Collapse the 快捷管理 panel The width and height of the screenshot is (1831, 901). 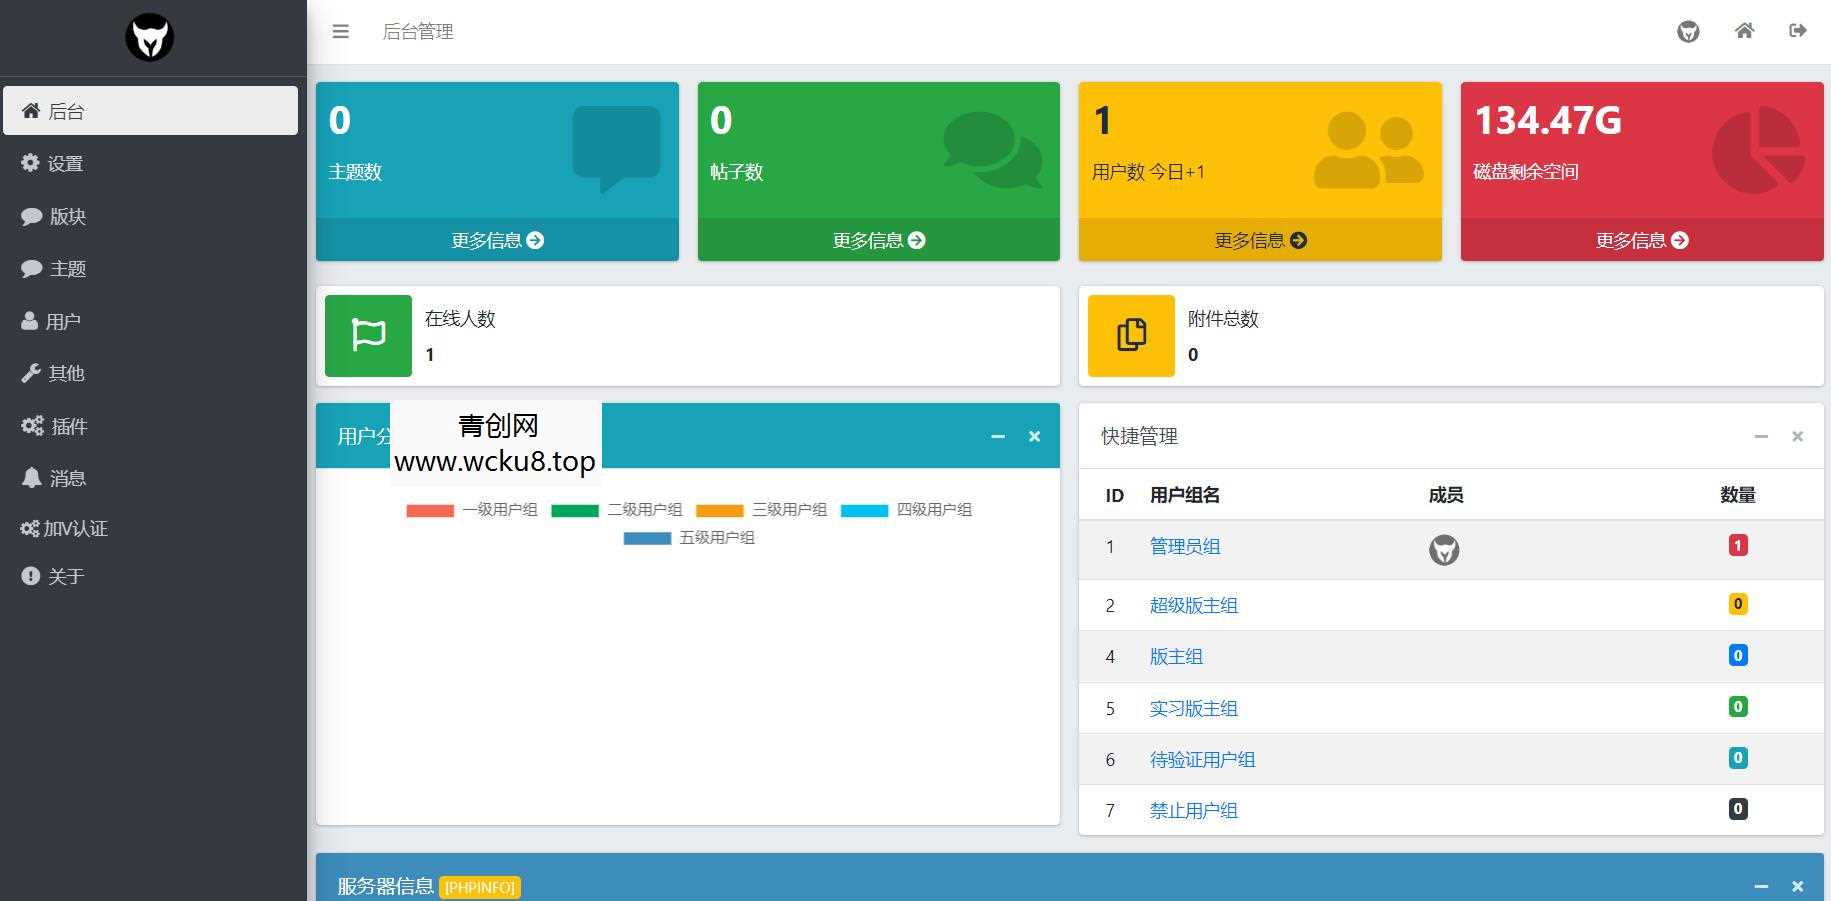coord(1760,436)
